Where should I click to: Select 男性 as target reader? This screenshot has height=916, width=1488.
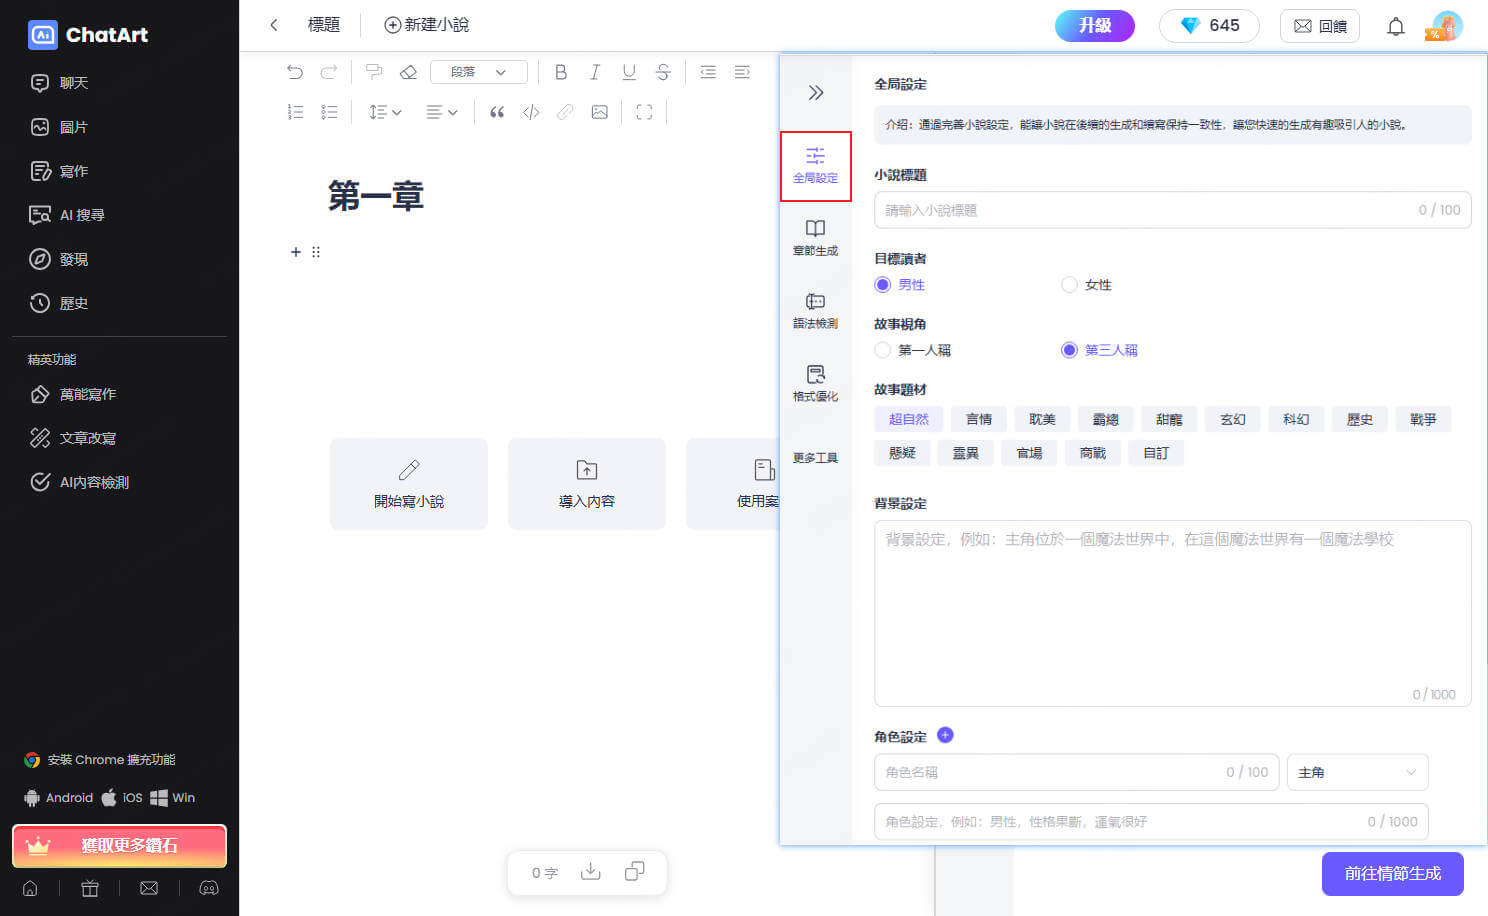pos(900,285)
